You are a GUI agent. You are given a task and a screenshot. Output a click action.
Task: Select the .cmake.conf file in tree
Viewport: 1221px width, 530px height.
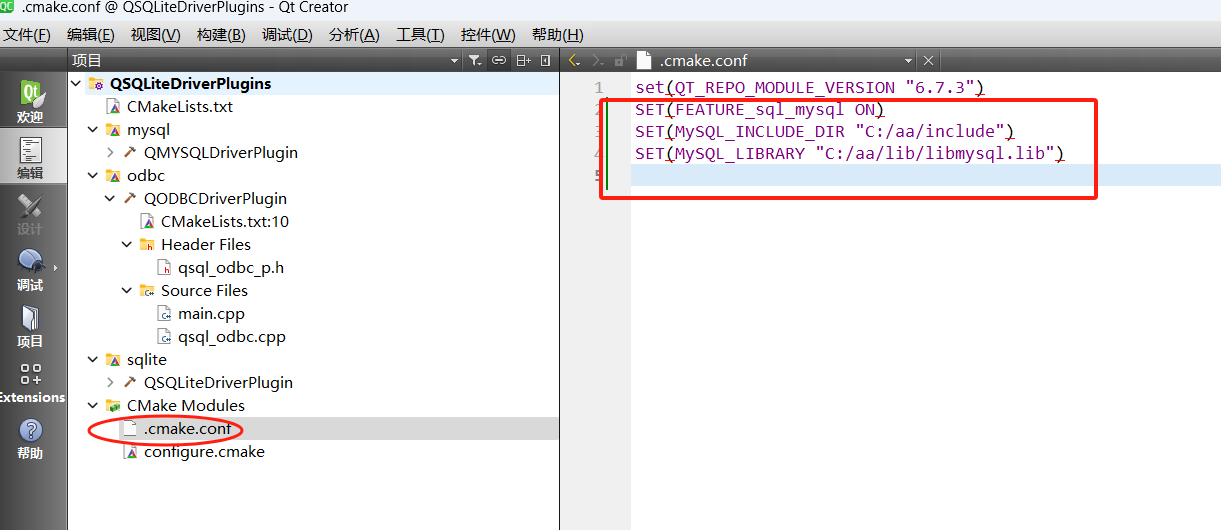click(x=187, y=429)
